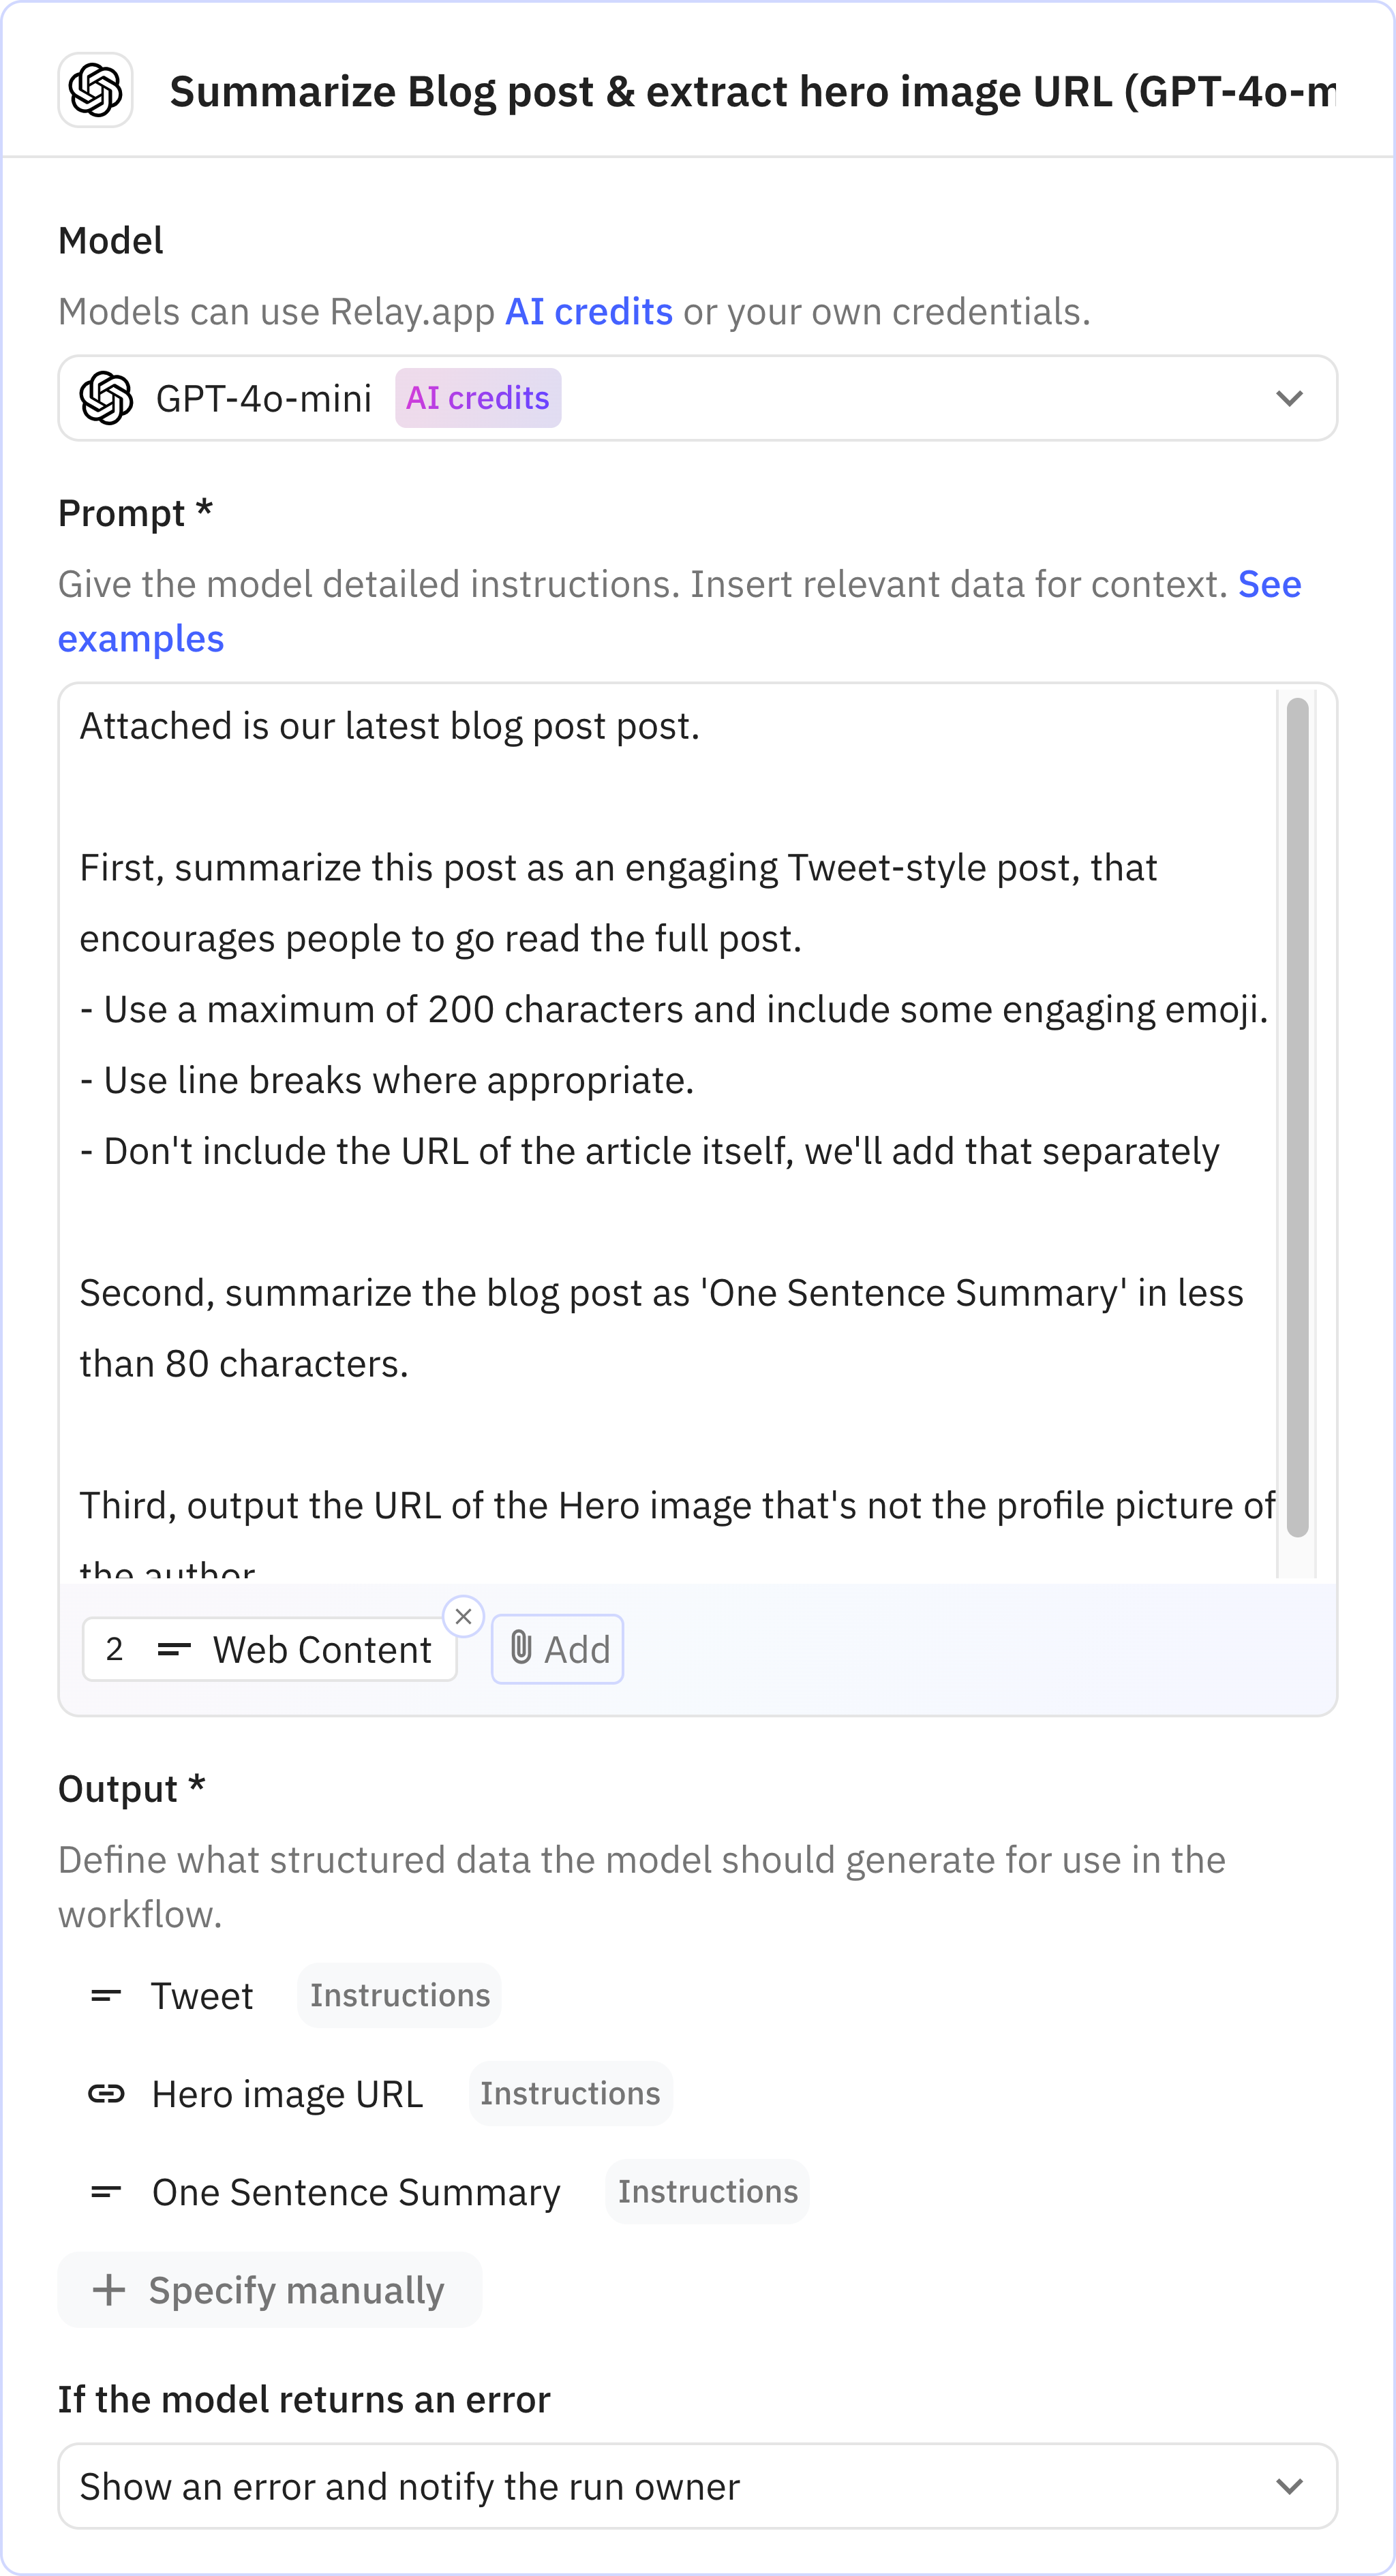The height and width of the screenshot is (2576, 1396).
Task: Click Add to attach more data
Action: [x=557, y=1648]
